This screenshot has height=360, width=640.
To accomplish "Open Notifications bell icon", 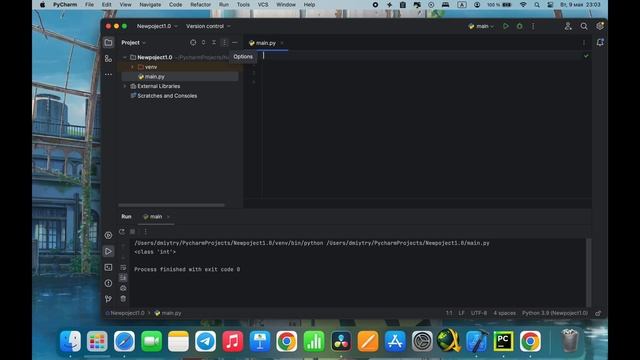I will pyautogui.click(x=600, y=42).
